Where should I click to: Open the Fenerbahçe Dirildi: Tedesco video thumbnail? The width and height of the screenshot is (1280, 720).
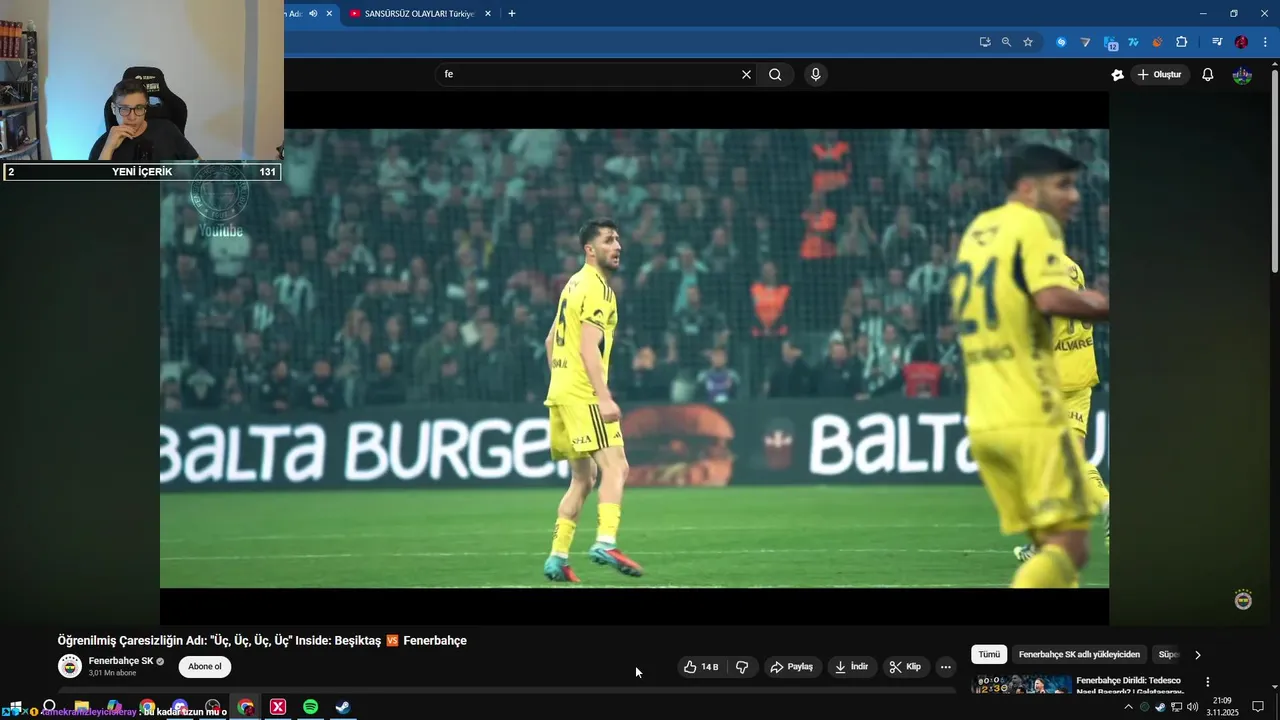coord(1021,685)
